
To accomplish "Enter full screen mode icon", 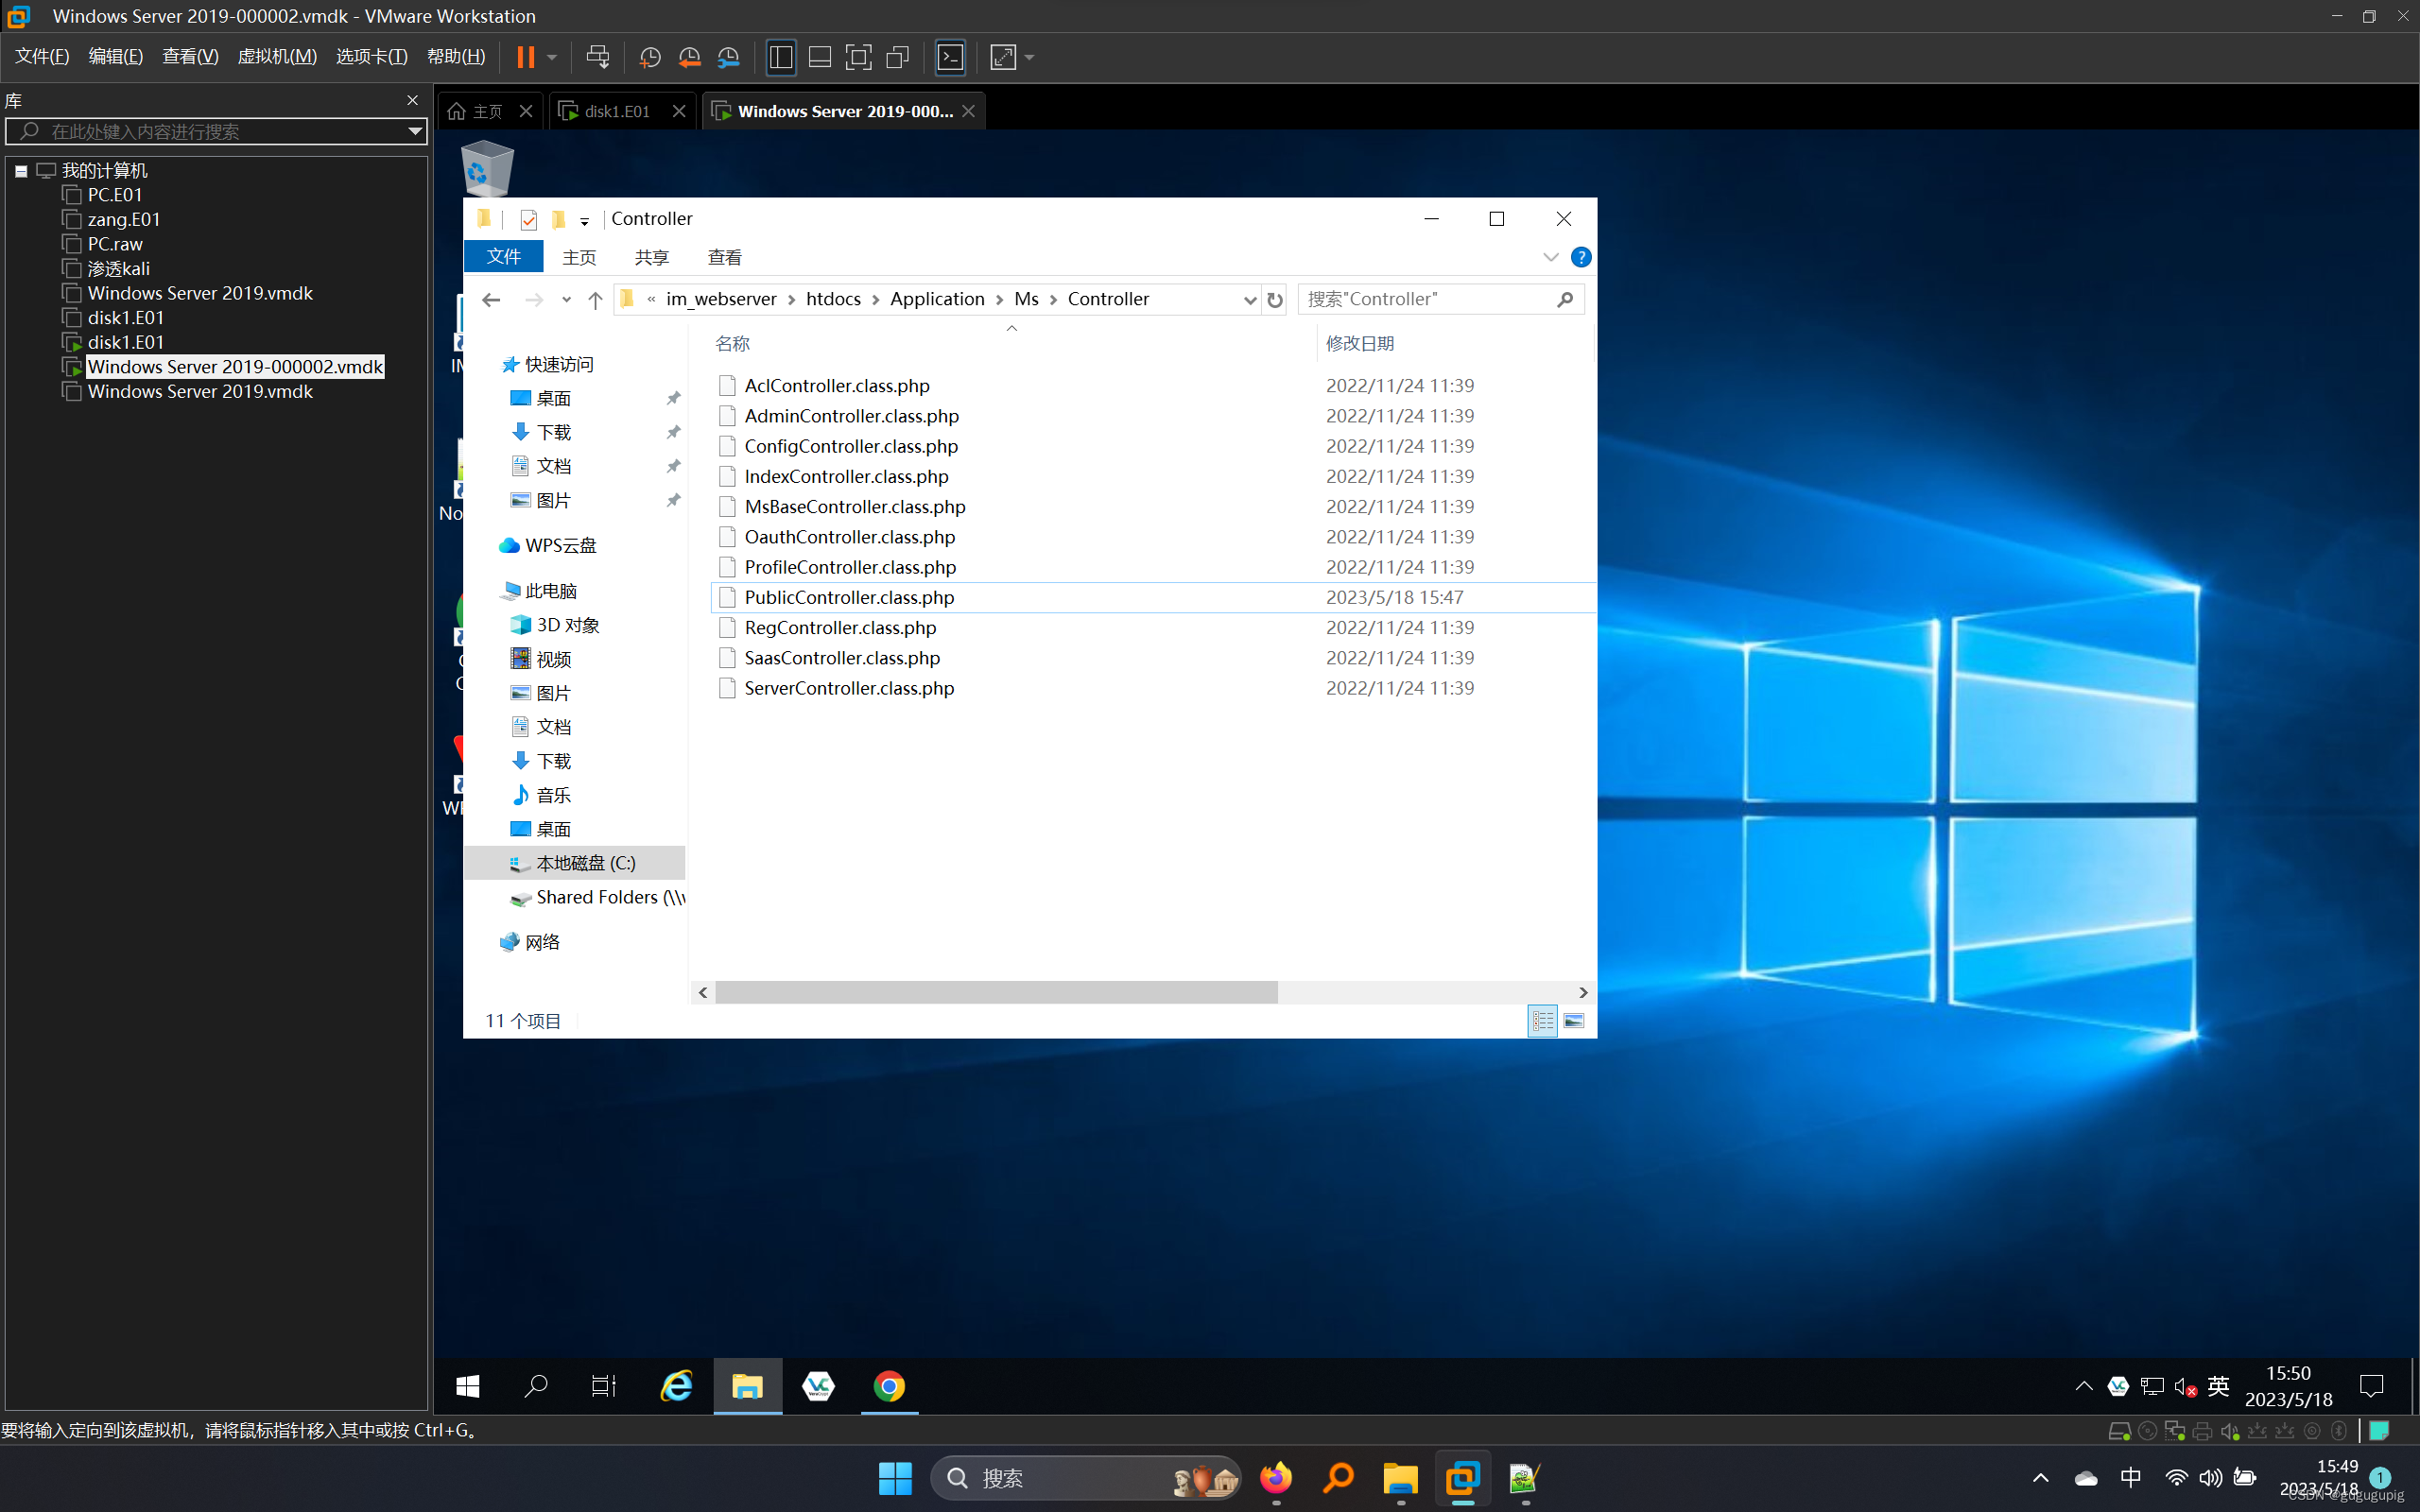I will pyautogui.click(x=858, y=57).
